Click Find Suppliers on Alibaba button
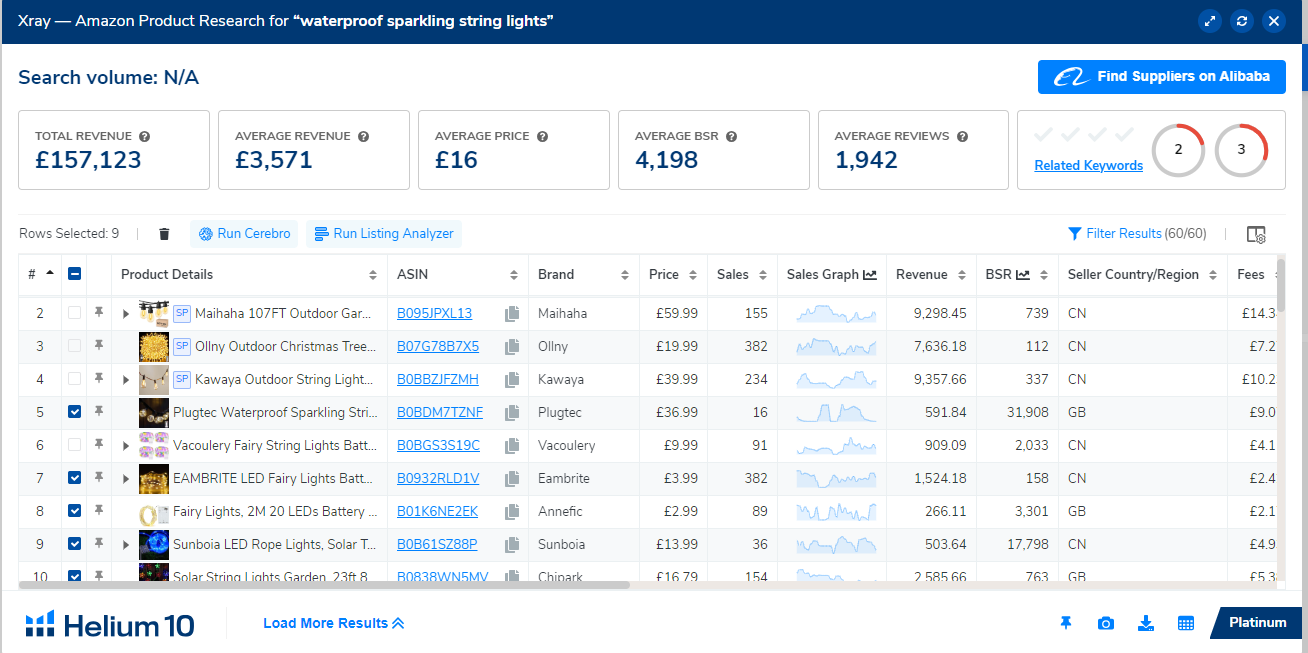The height and width of the screenshot is (653, 1308). coord(1162,77)
